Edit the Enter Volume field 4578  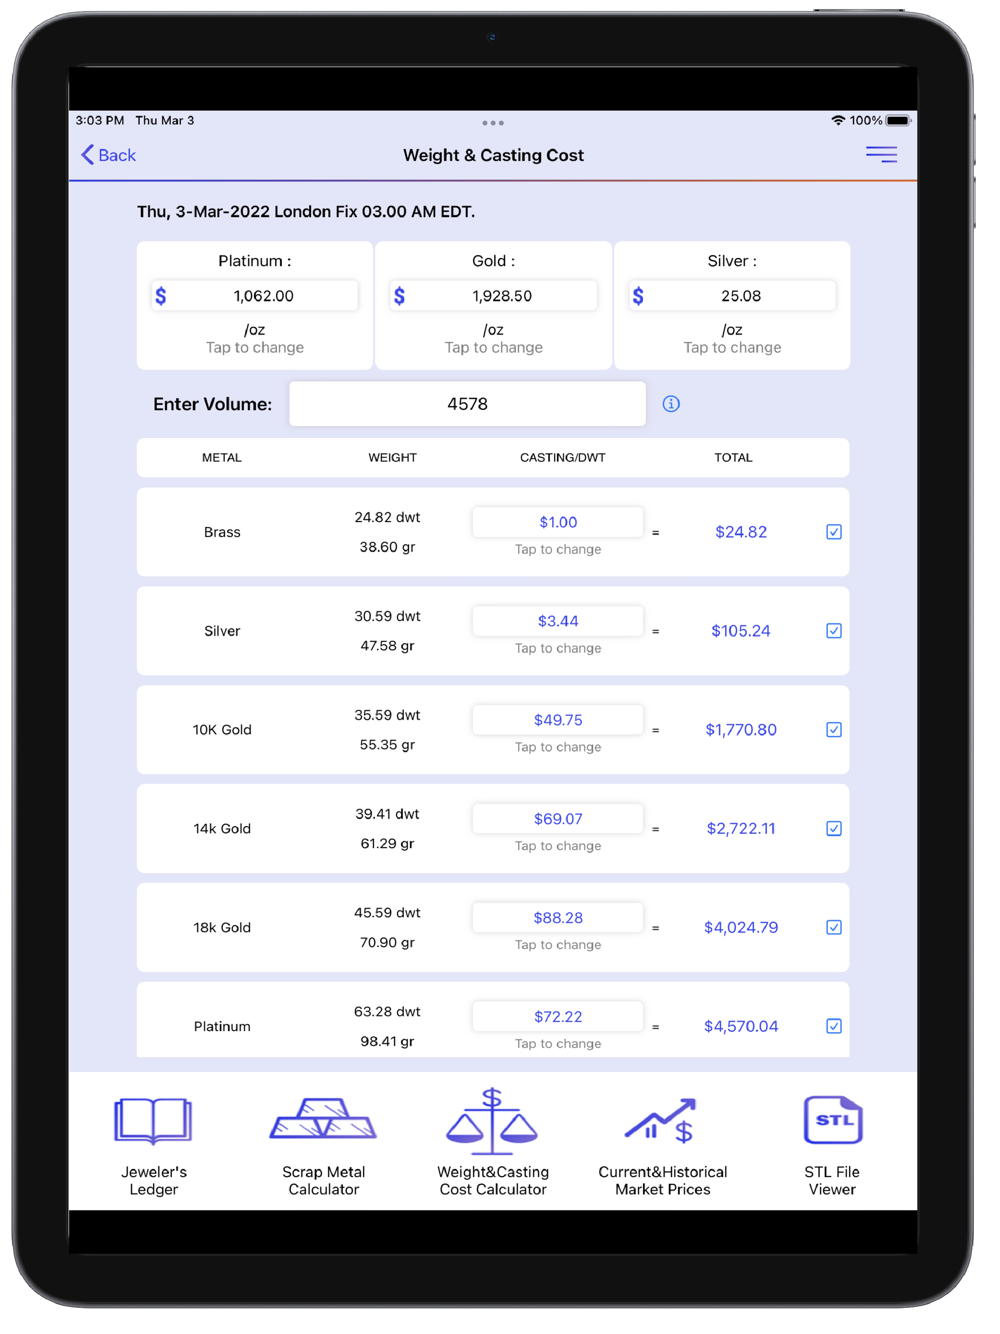pyautogui.click(x=467, y=404)
